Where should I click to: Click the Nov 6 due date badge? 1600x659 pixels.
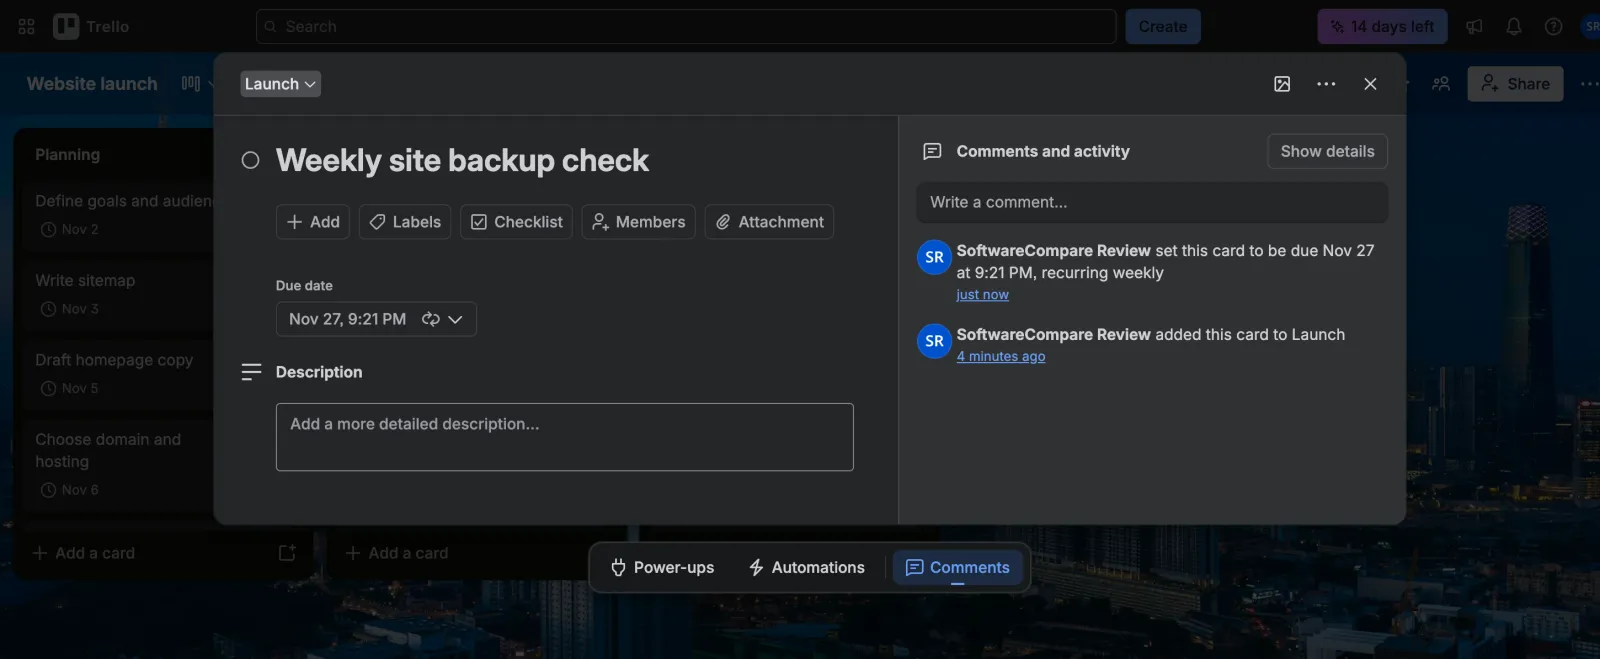click(70, 490)
